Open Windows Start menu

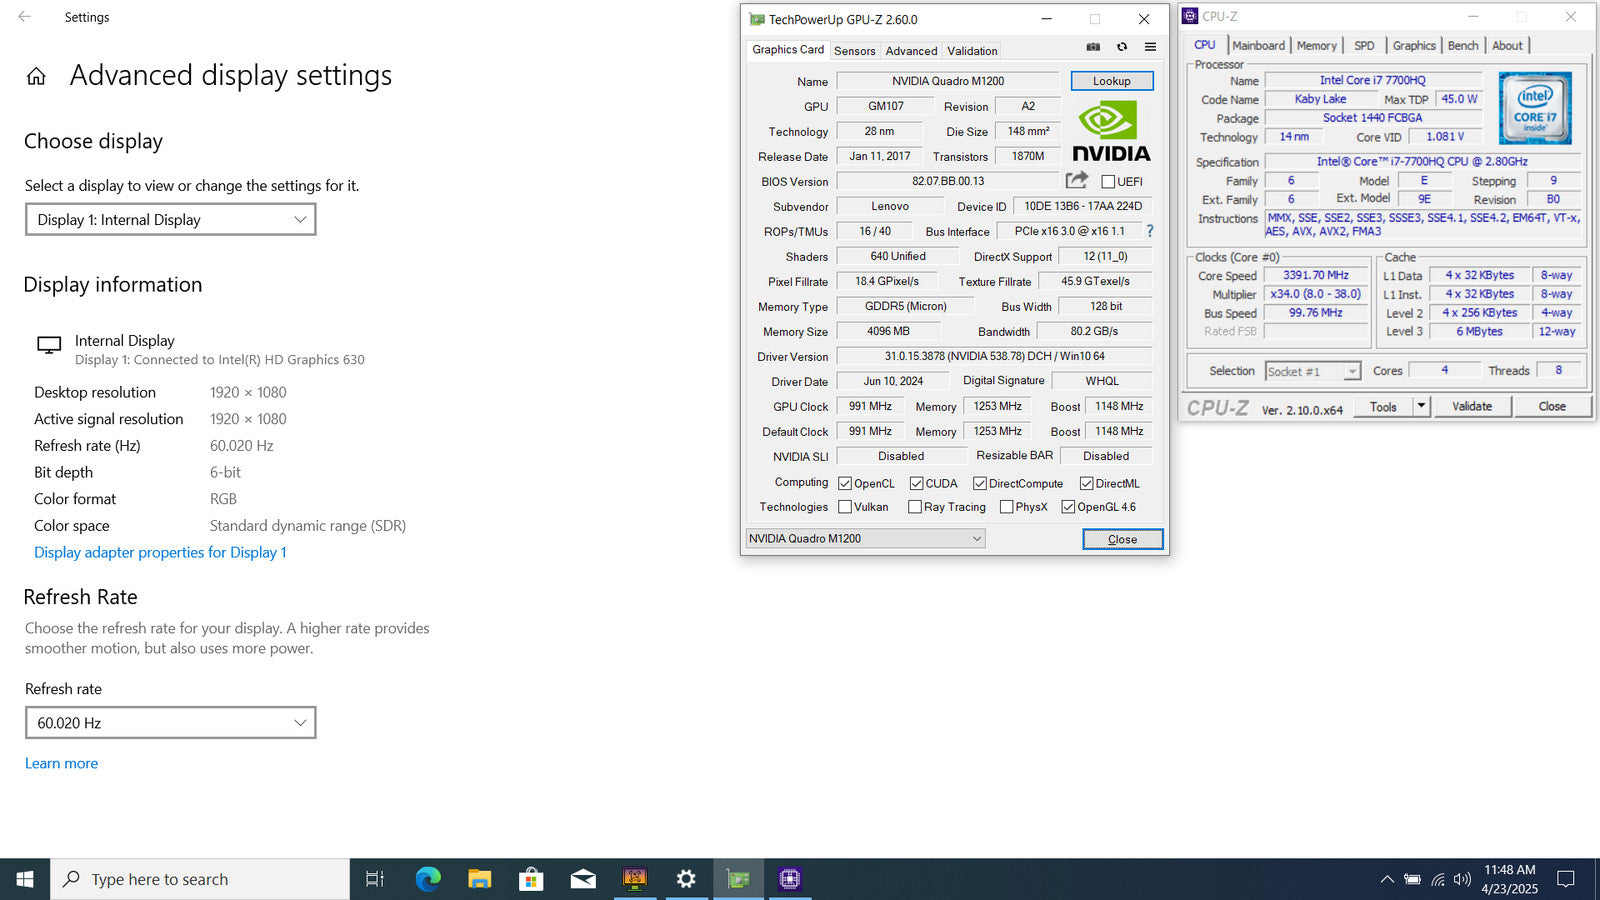[25, 879]
